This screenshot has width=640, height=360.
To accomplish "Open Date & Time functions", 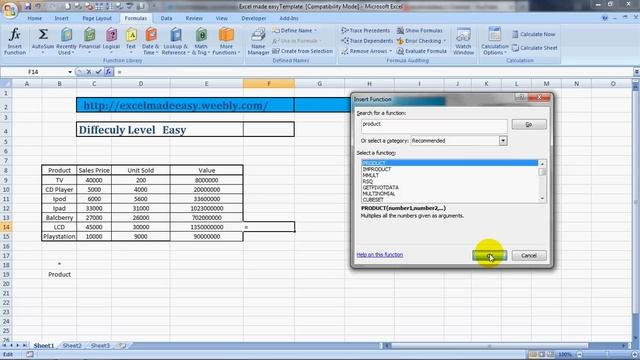I will 151,41.
